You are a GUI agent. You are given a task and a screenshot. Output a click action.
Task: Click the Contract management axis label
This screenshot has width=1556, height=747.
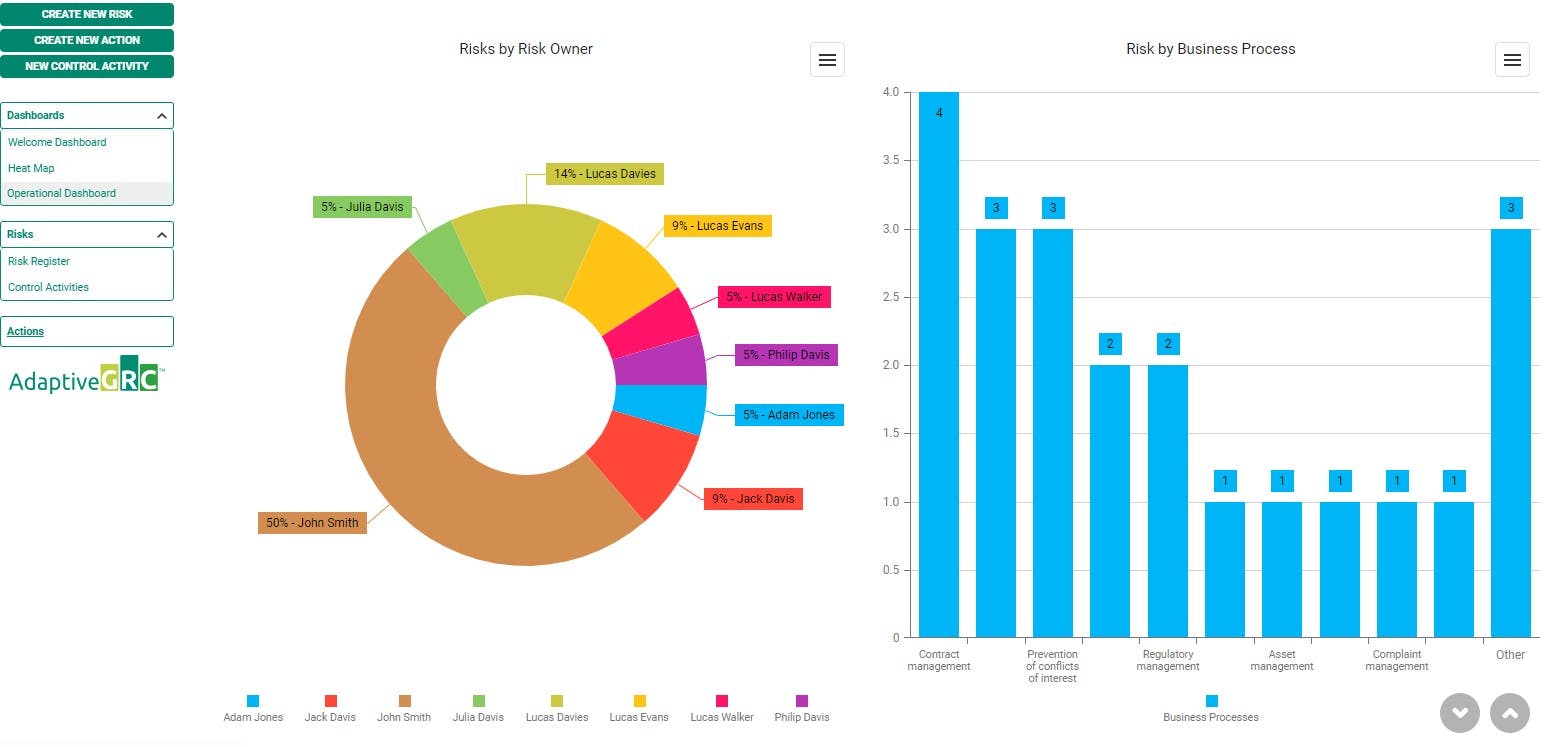[939, 660]
